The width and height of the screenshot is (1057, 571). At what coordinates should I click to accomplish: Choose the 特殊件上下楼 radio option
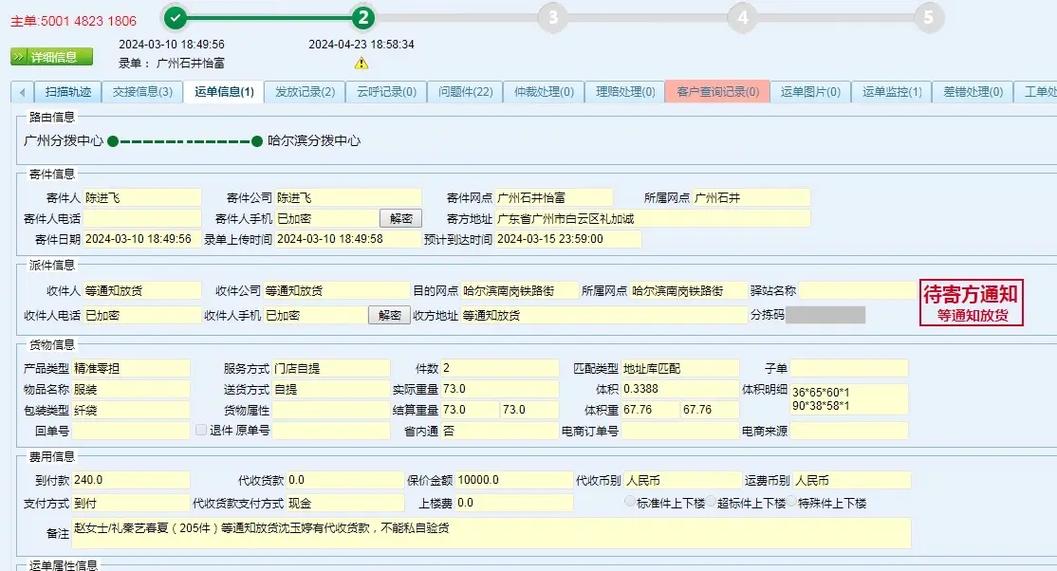coord(791,502)
